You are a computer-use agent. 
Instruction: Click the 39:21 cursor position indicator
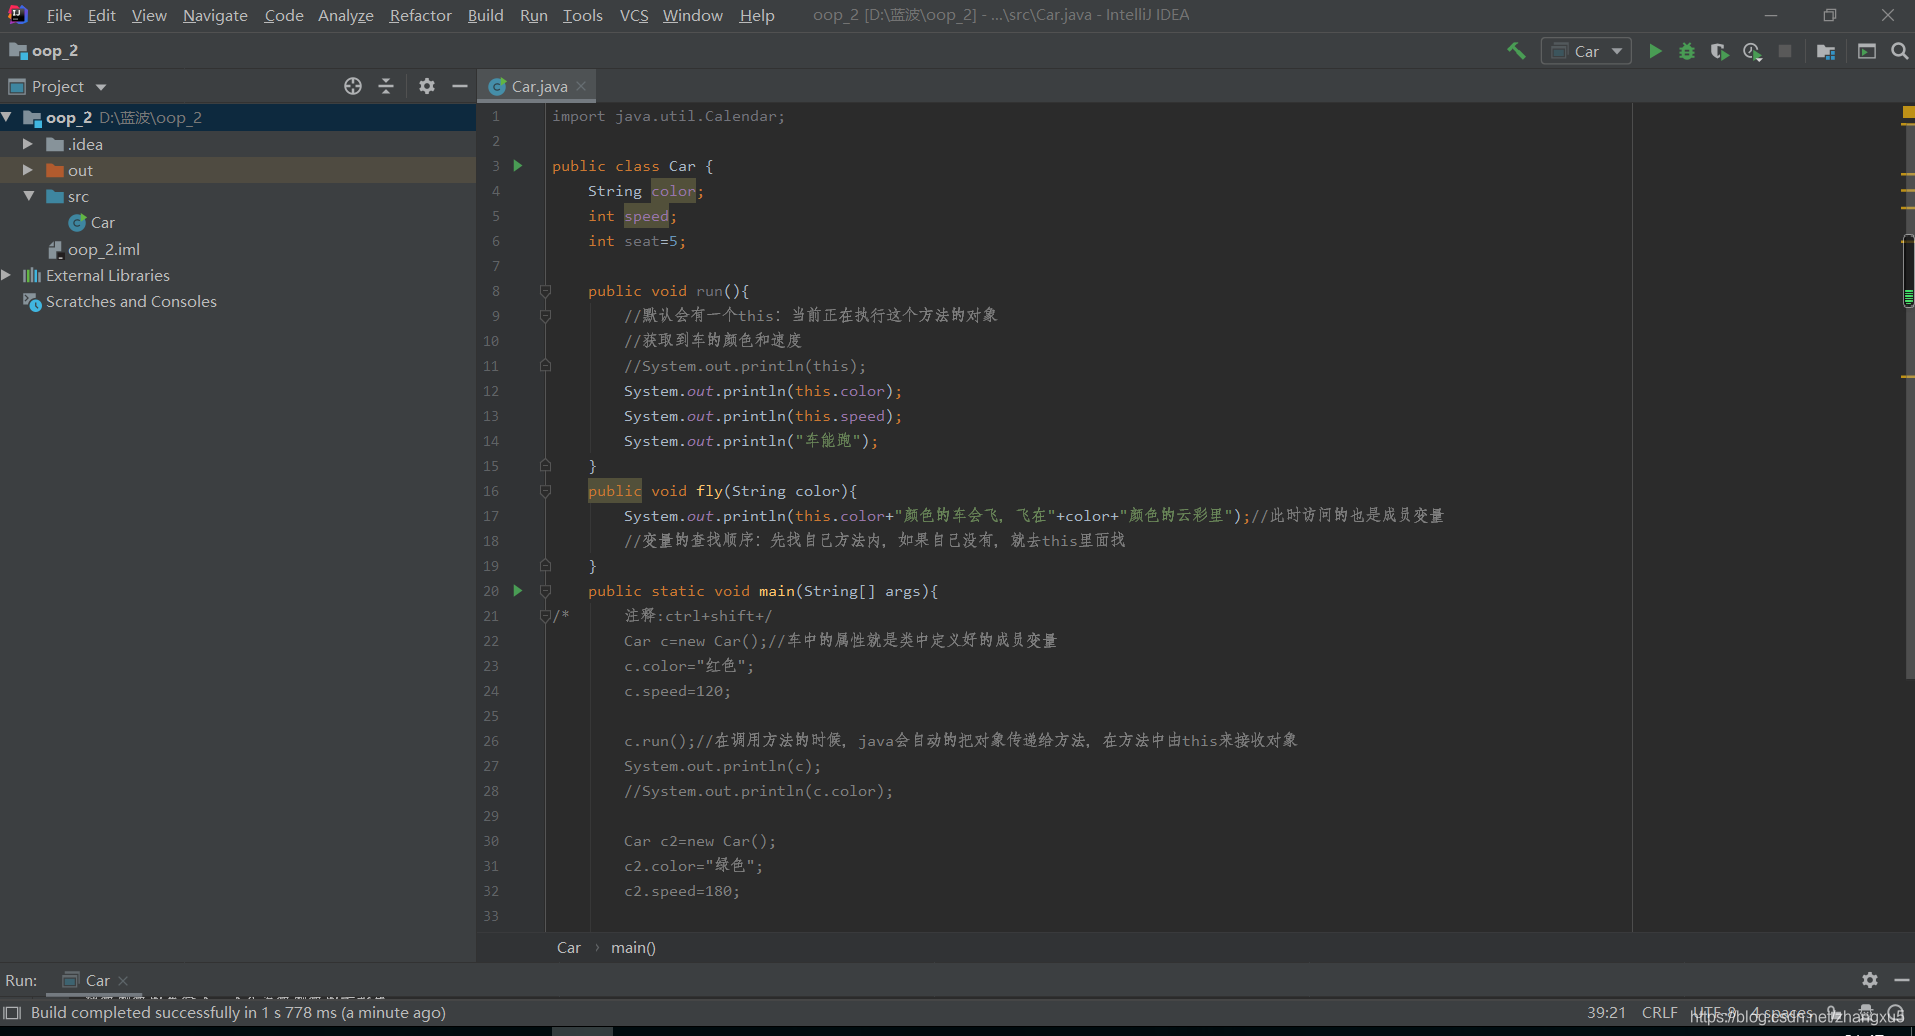(1606, 1012)
